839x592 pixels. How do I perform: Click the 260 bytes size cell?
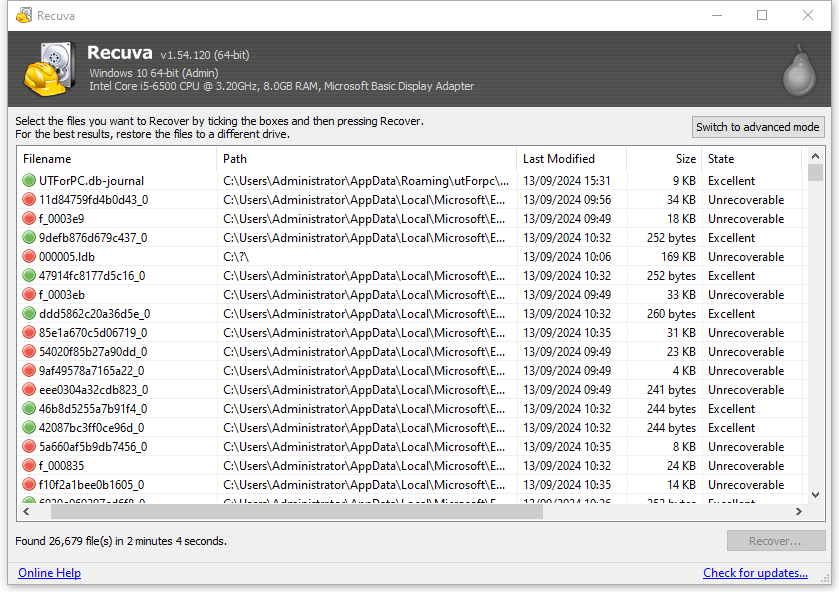click(672, 314)
